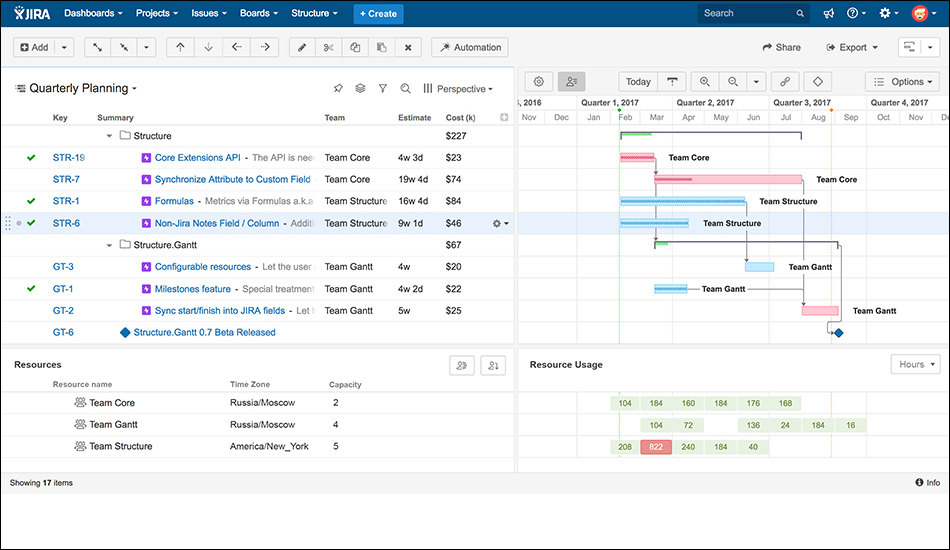Open Gantt settings gear icon
This screenshot has width=950, height=550.
(x=539, y=81)
